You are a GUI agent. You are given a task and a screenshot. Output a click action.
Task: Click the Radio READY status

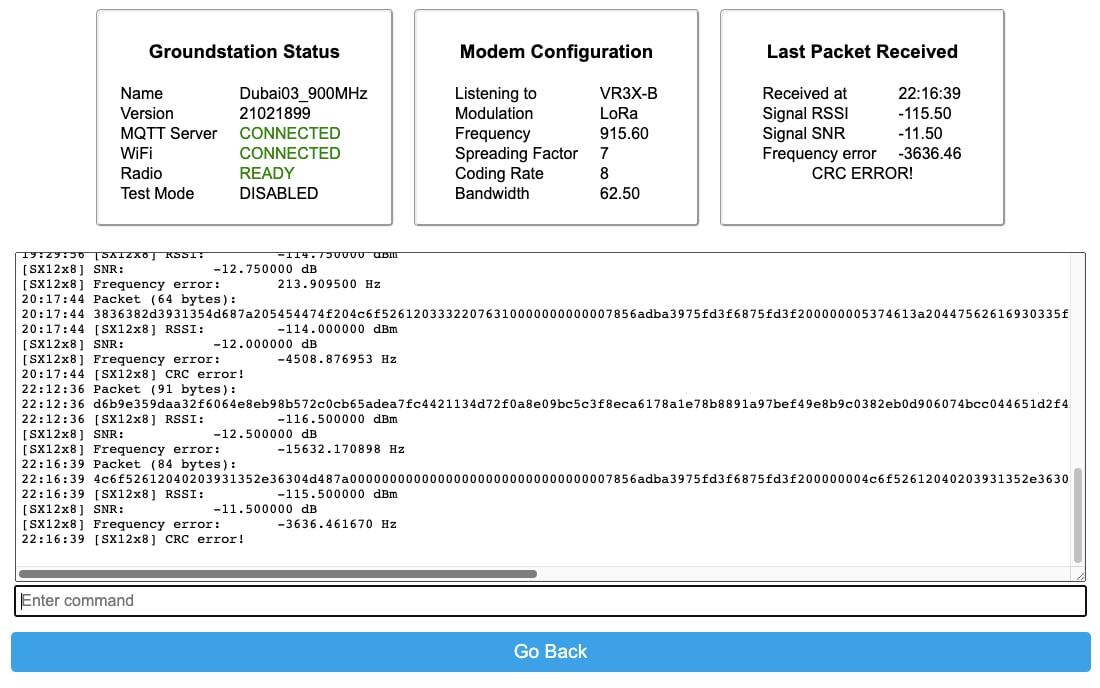coord(267,173)
